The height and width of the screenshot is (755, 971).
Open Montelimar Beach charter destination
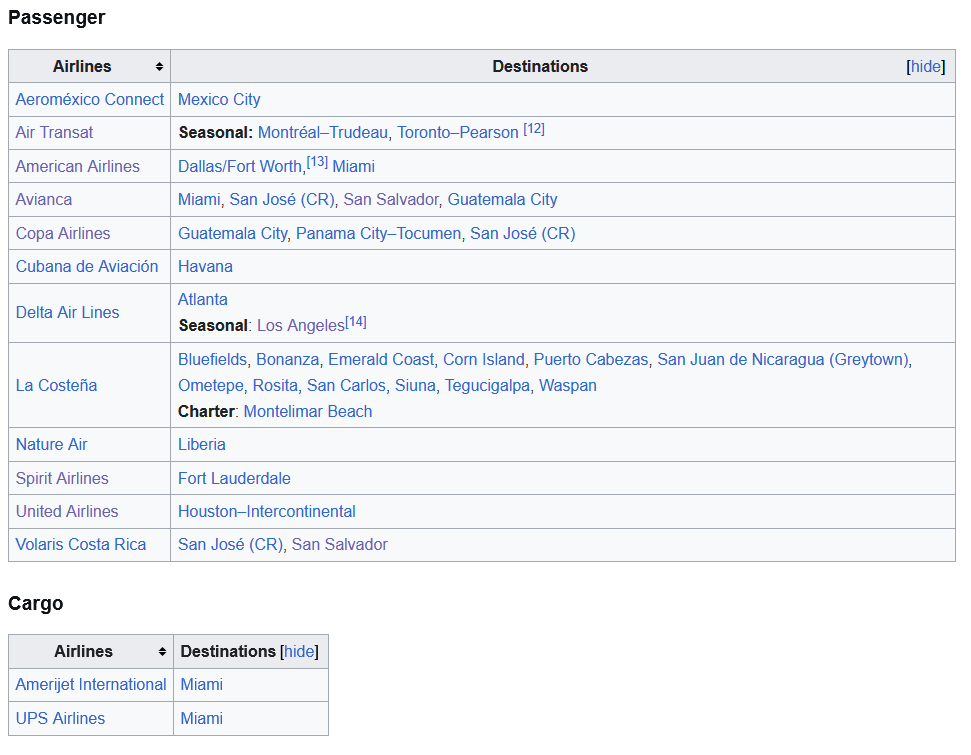point(308,411)
